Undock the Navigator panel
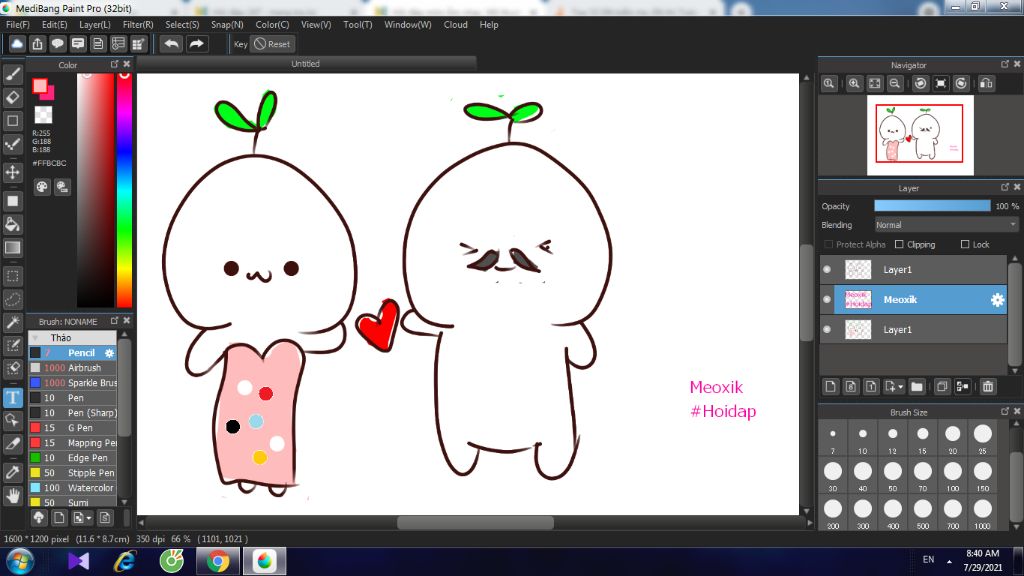The width and height of the screenshot is (1024, 576). click(x=1004, y=64)
